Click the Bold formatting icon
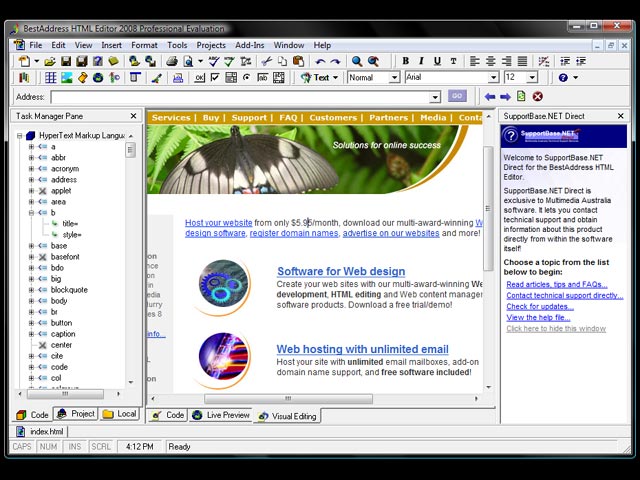640x480 pixels. [x=405, y=61]
